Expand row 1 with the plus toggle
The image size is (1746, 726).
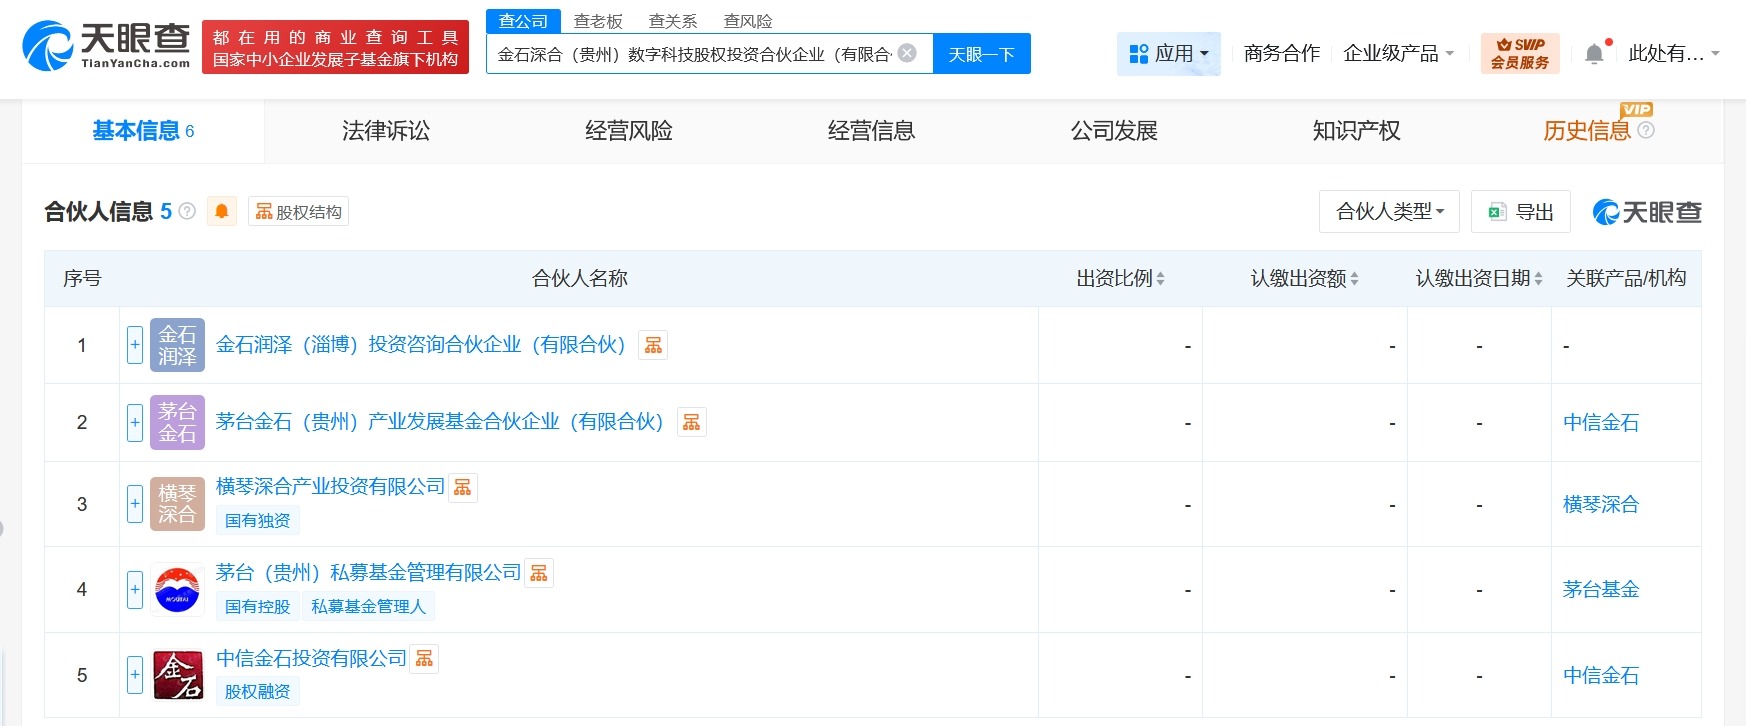(135, 345)
